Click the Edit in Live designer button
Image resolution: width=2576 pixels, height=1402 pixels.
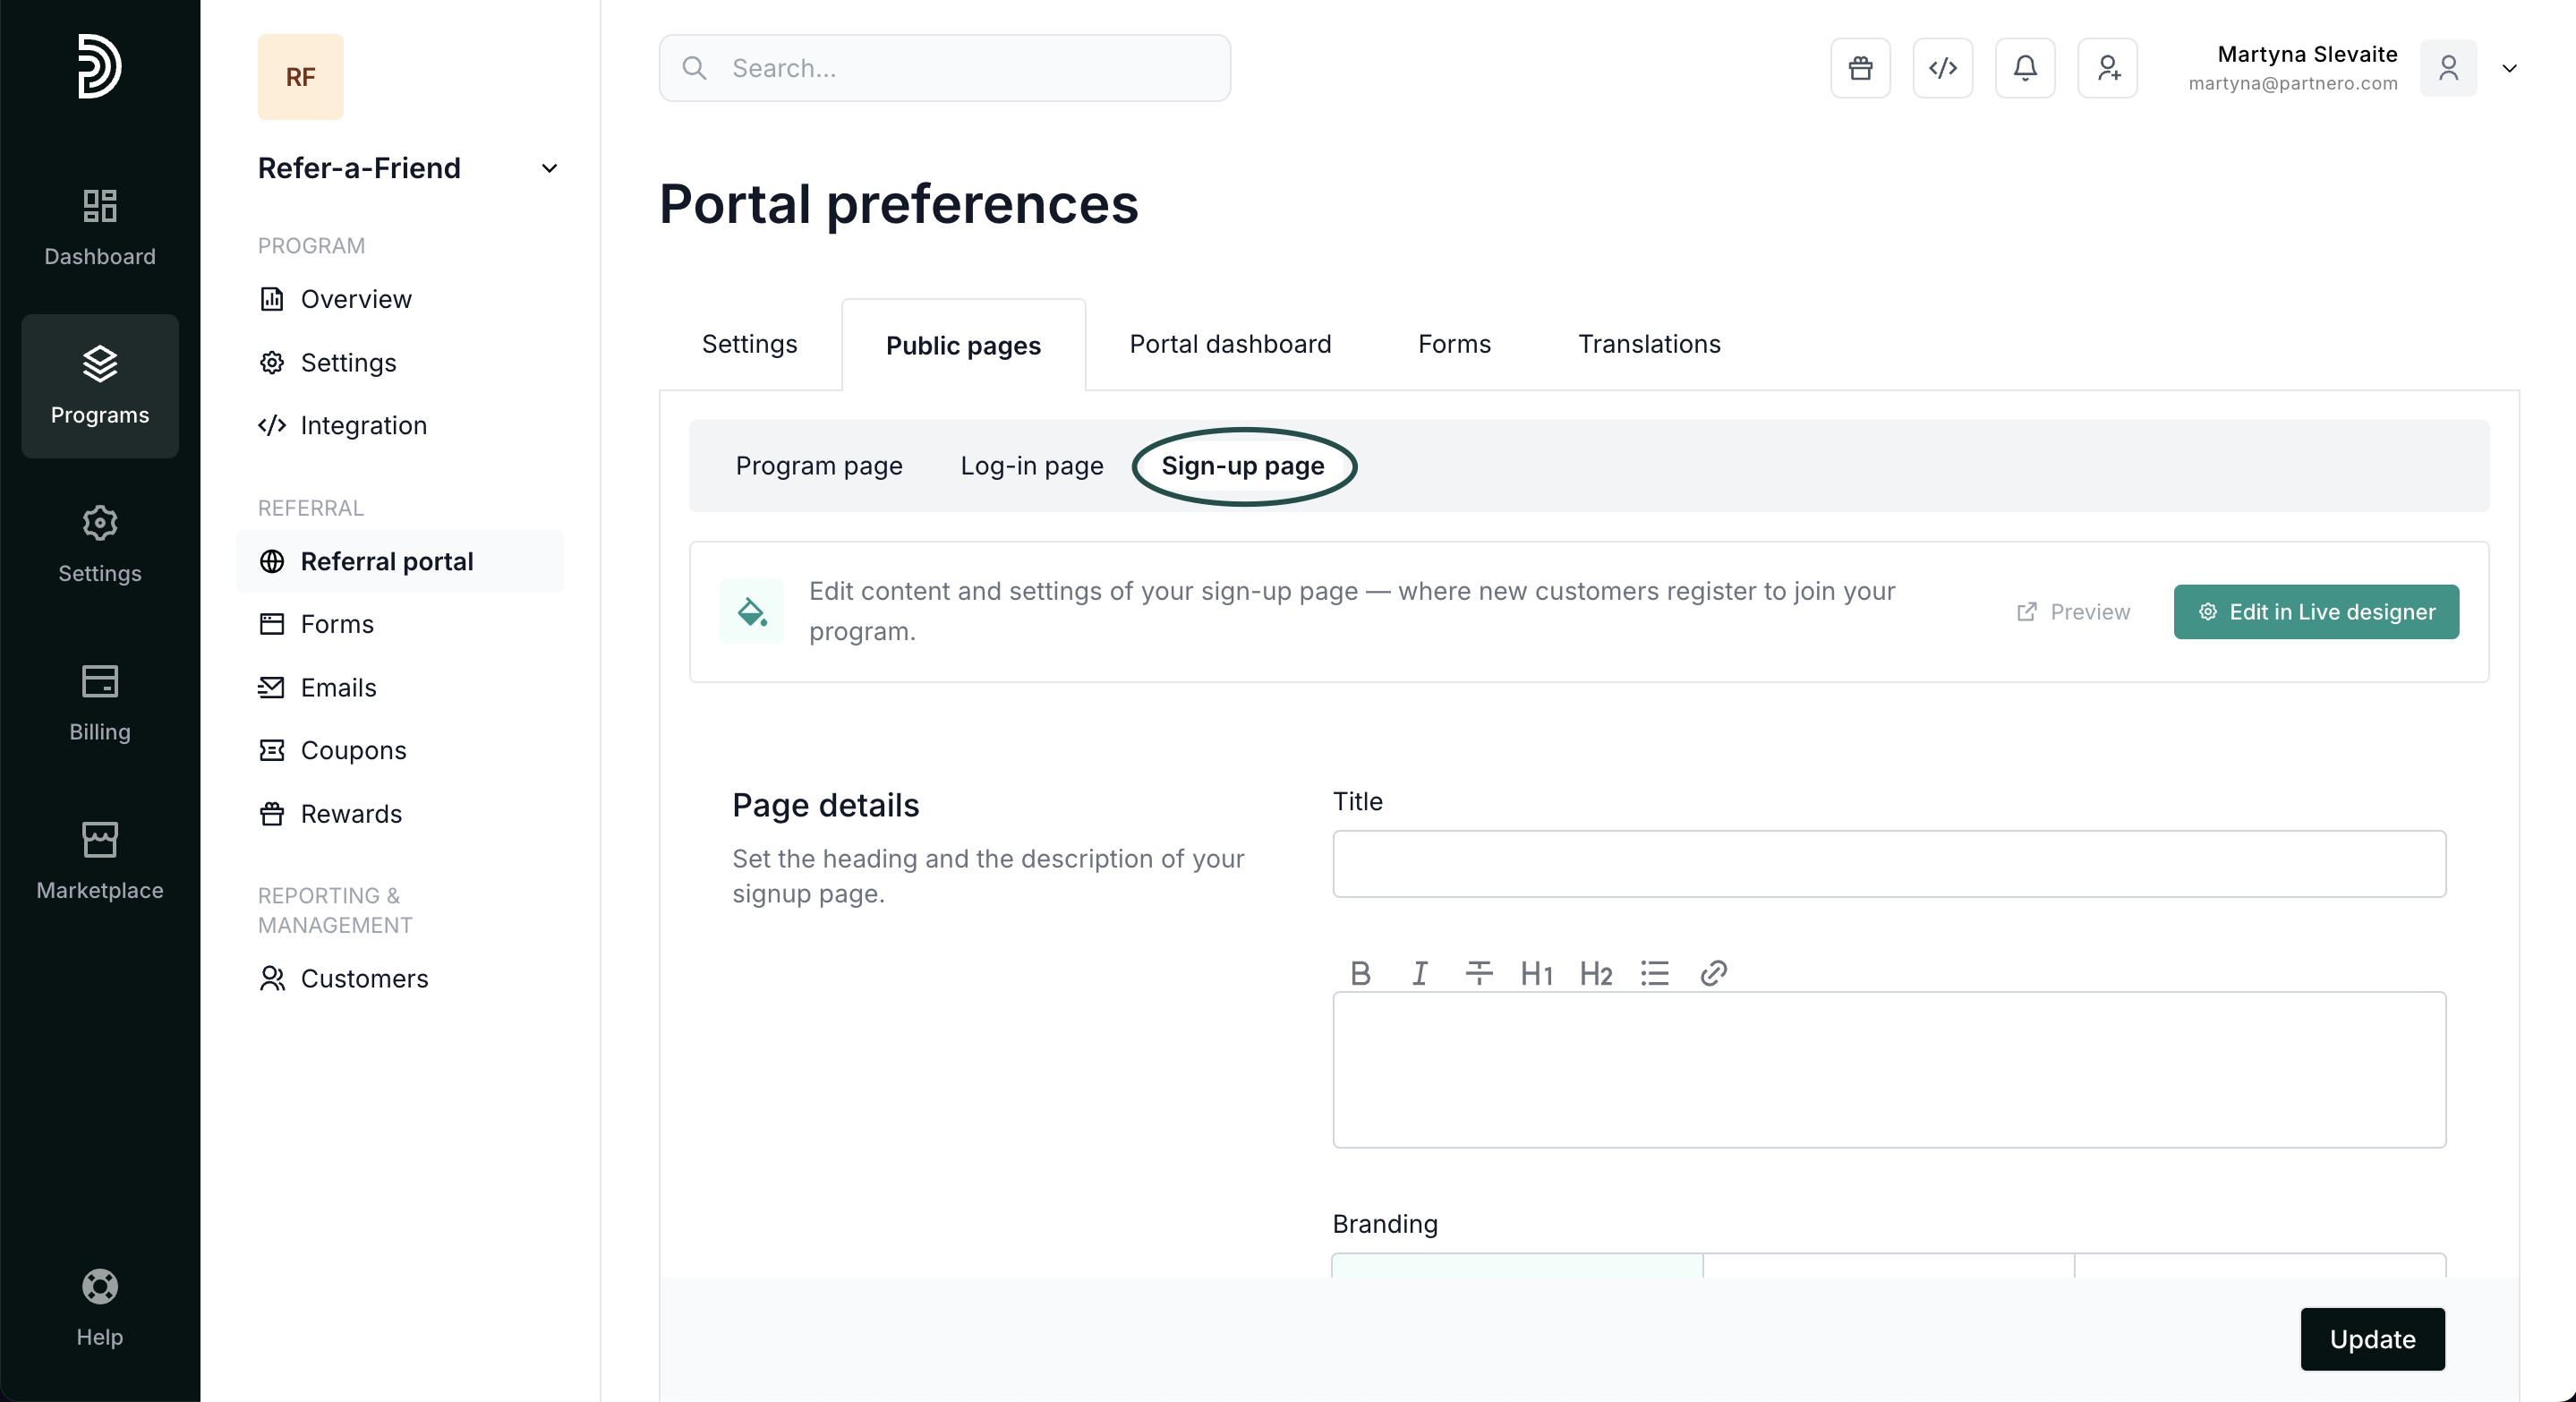2315,612
